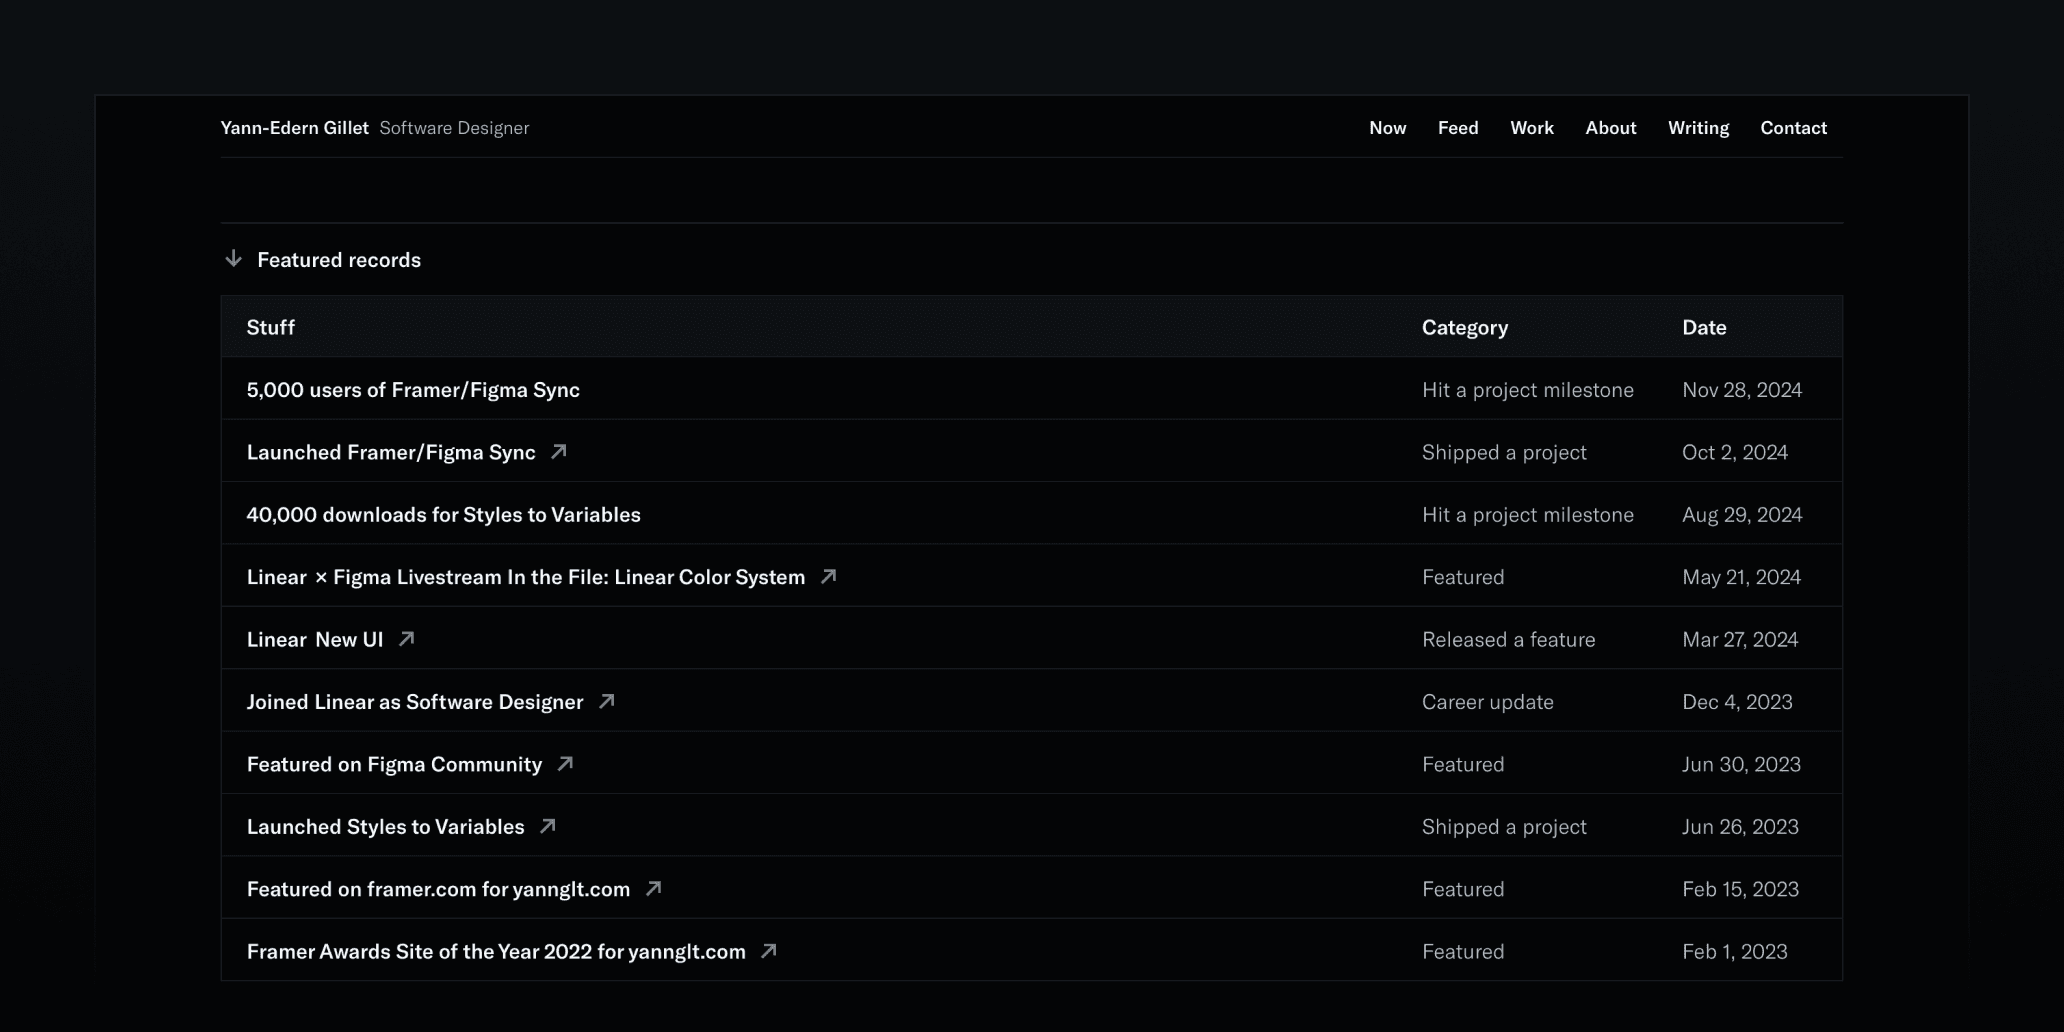The width and height of the screenshot is (2064, 1032).
Task: Click the Date column header
Action: pyautogui.click(x=1704, y=327)
